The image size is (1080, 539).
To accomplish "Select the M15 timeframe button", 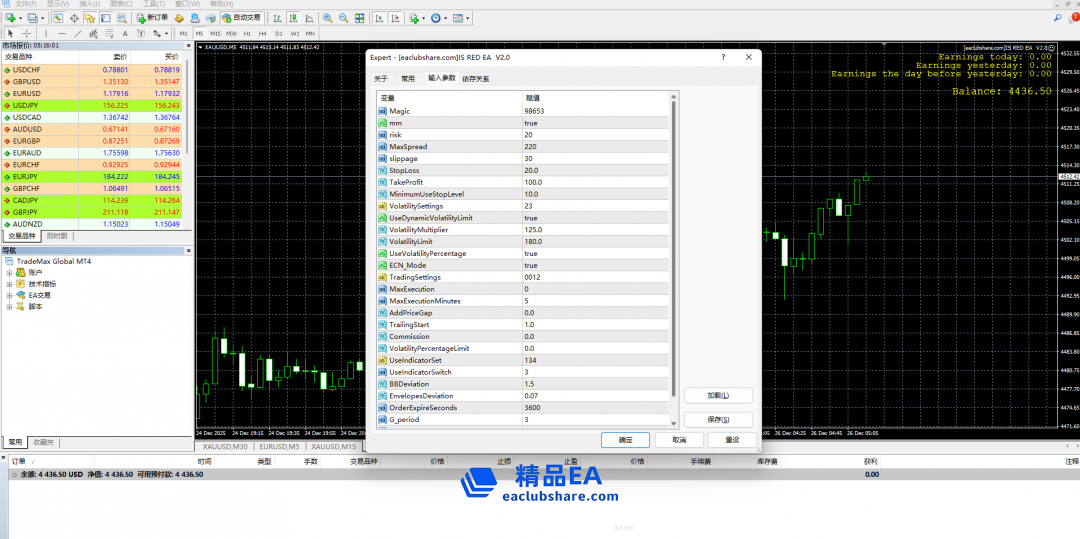I will [216, 33].
